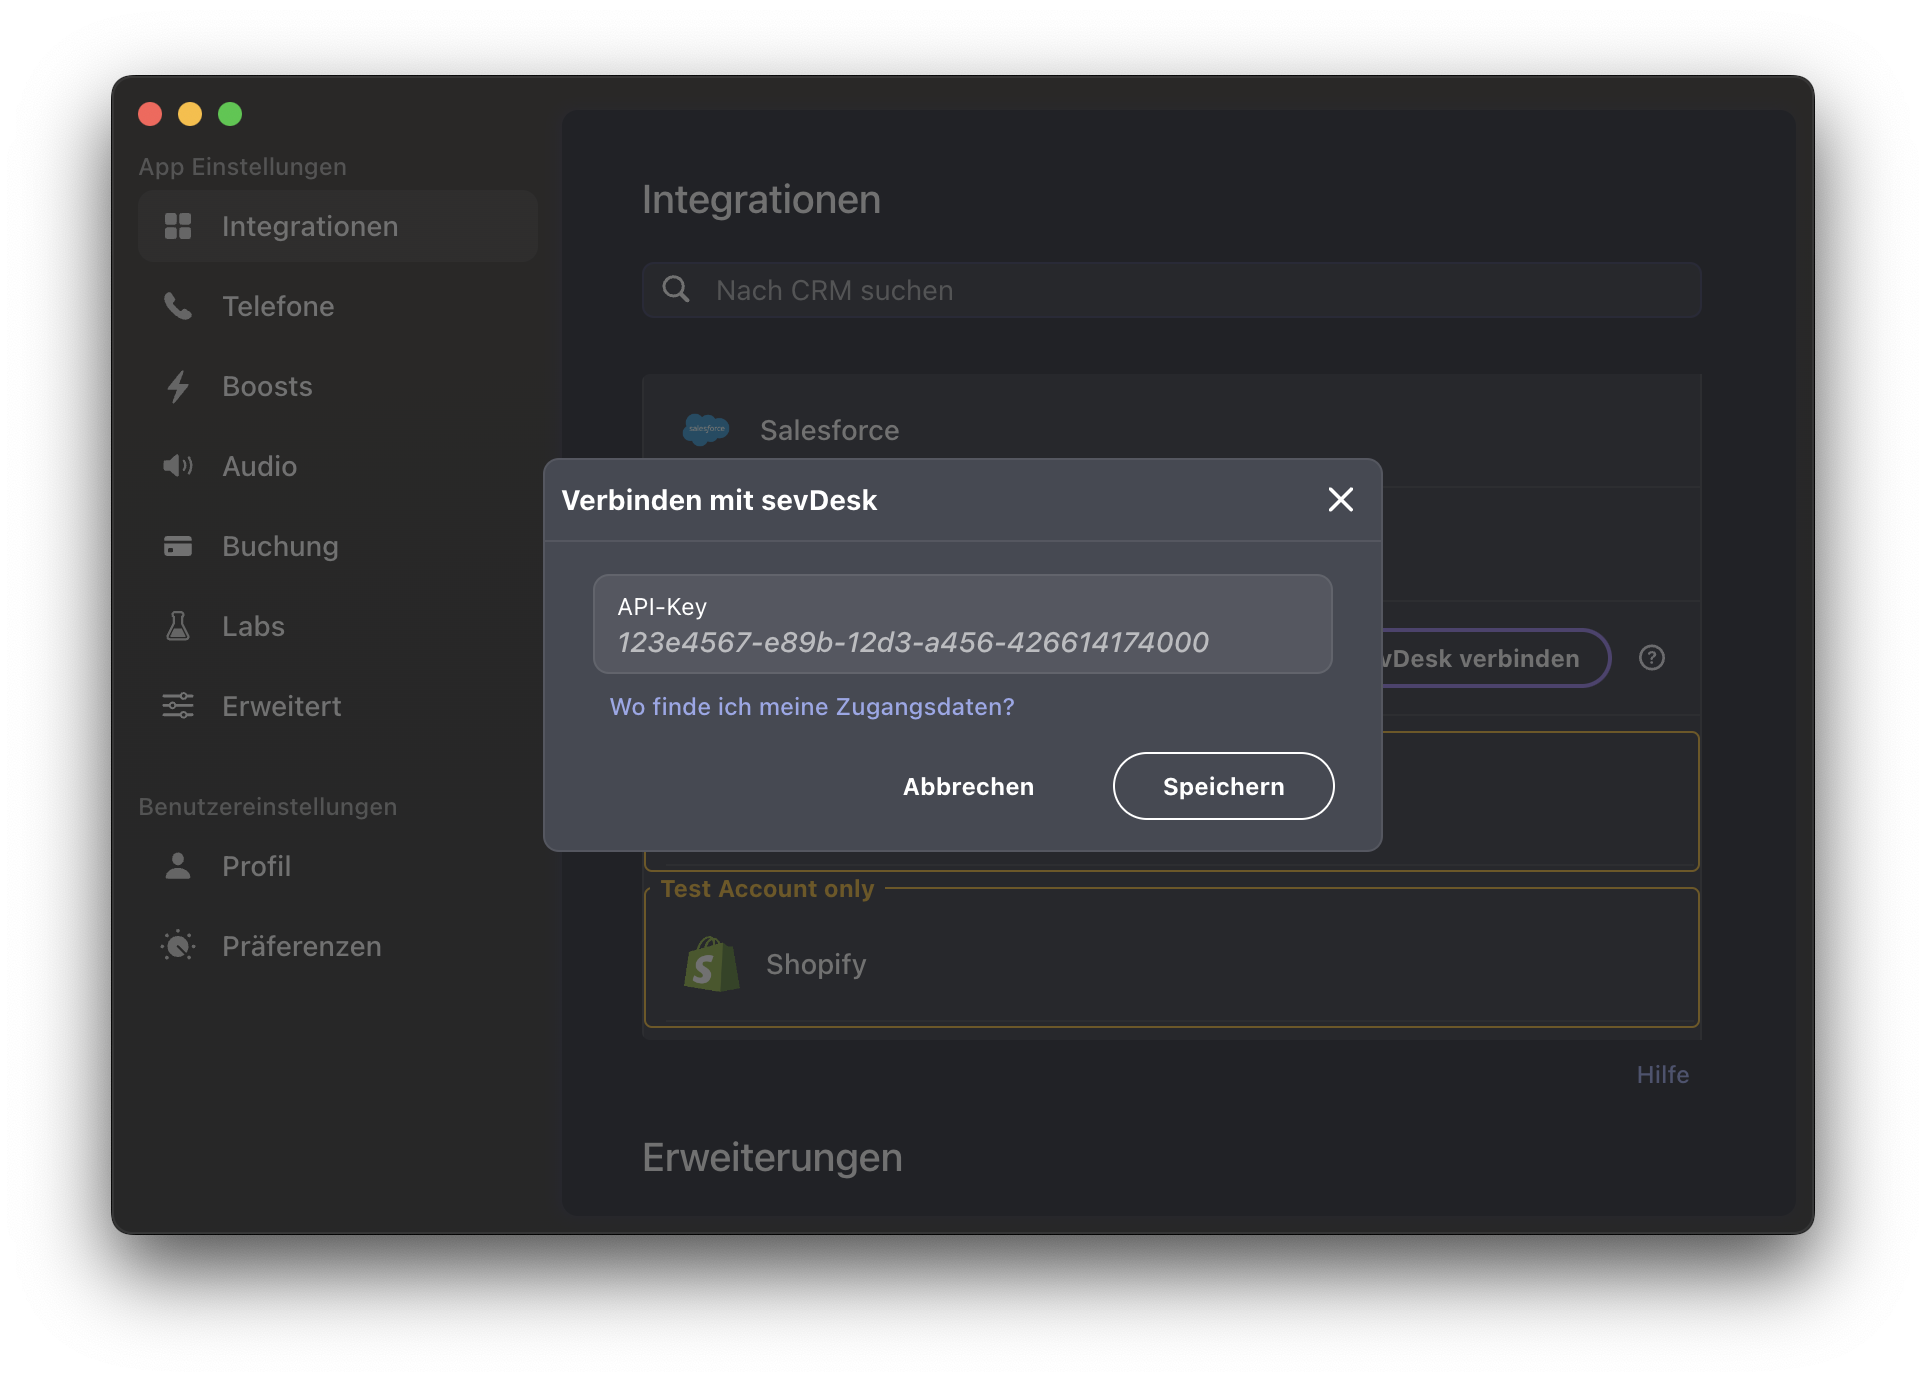Click the Nach CRM suchen search field

1170,290
